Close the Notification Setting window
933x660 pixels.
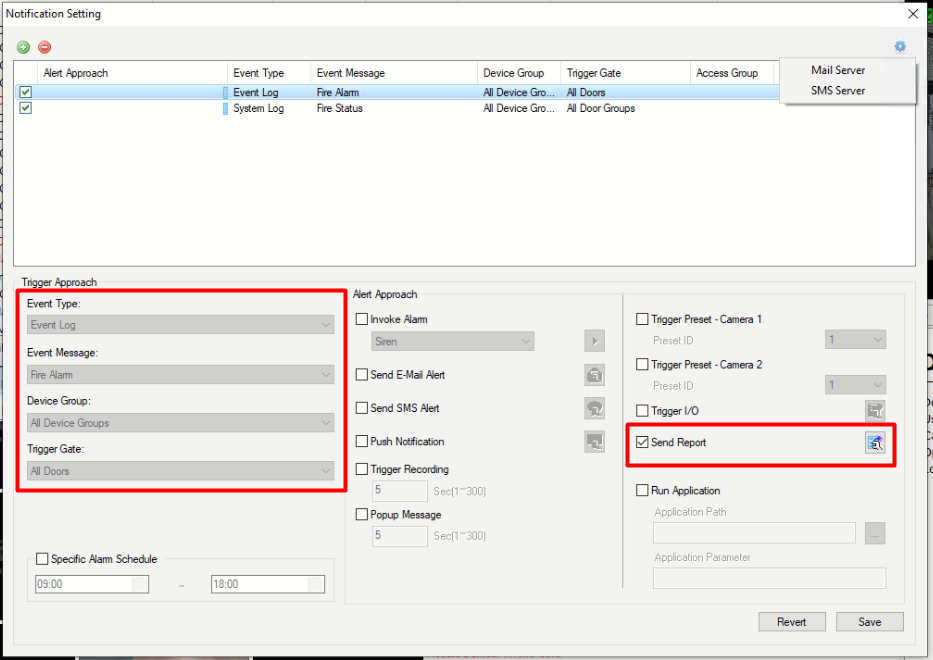(x=913, y=14)
